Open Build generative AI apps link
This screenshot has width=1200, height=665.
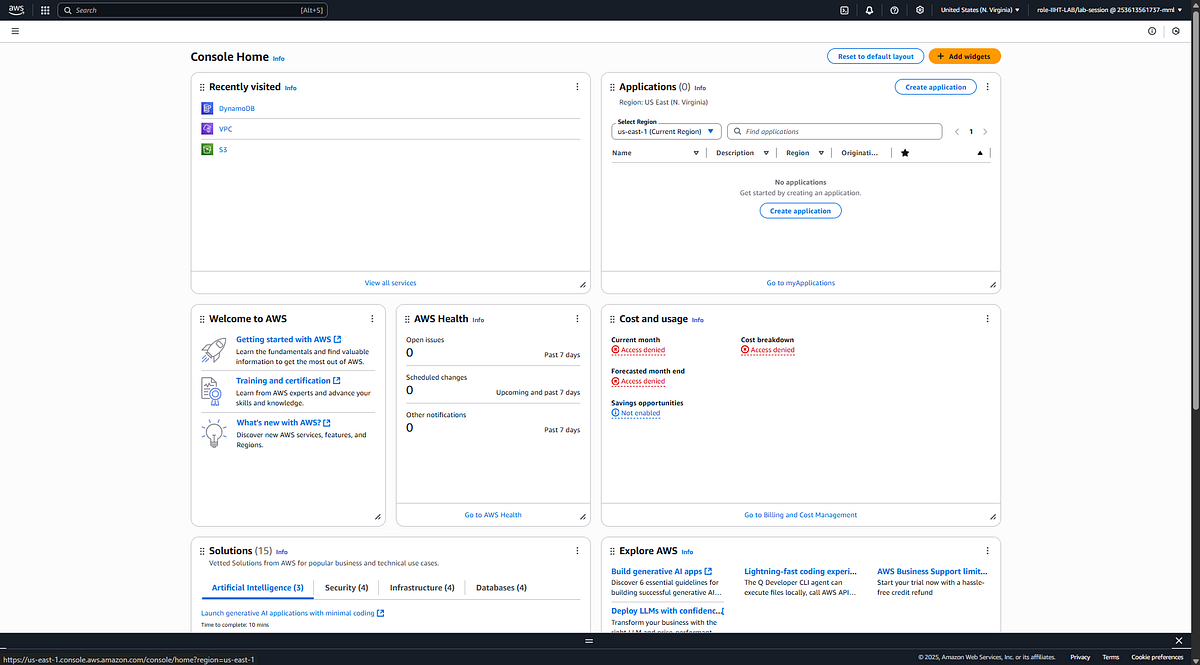click(x=661, y=572)
